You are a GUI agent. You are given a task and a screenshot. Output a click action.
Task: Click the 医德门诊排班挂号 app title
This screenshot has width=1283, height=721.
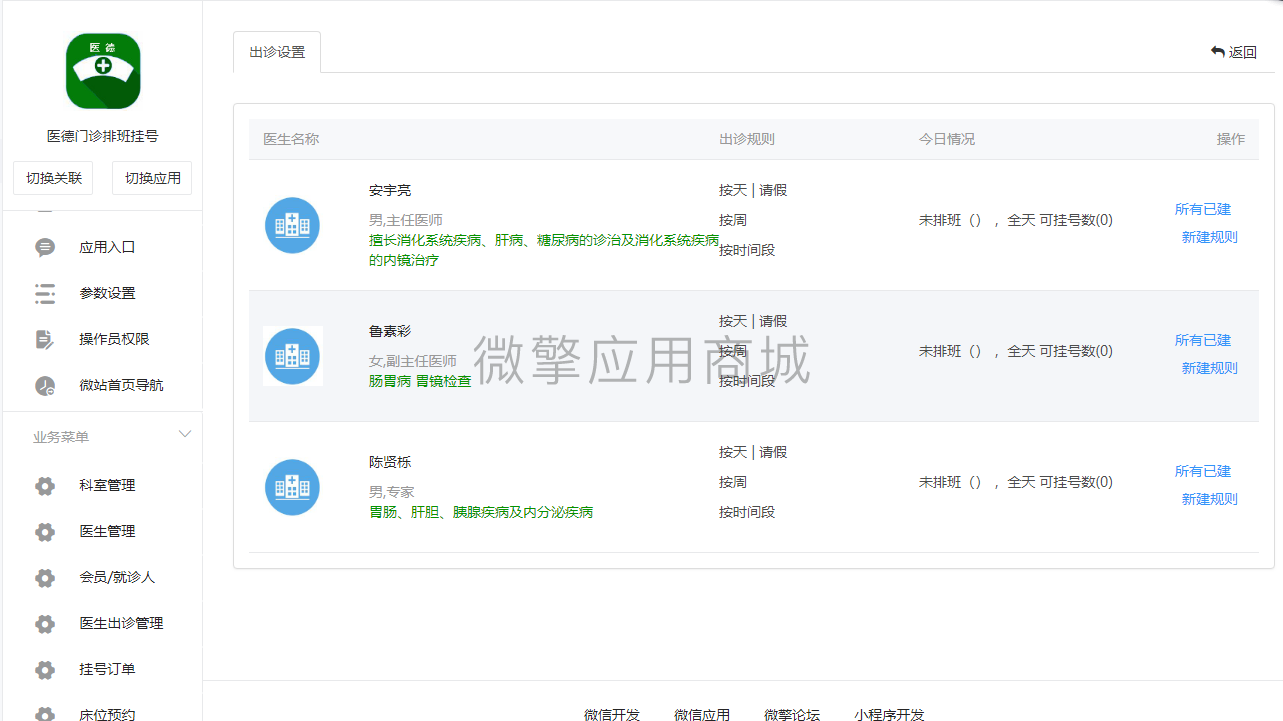point(103,136)
